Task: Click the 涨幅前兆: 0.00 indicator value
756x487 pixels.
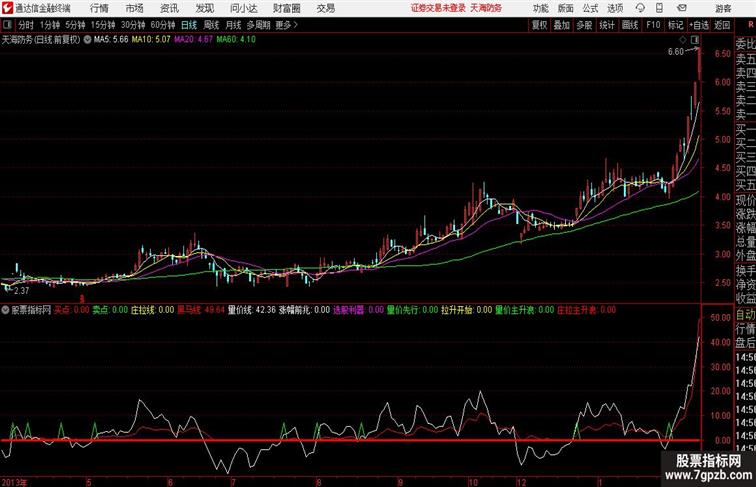Action: point(304,310)
